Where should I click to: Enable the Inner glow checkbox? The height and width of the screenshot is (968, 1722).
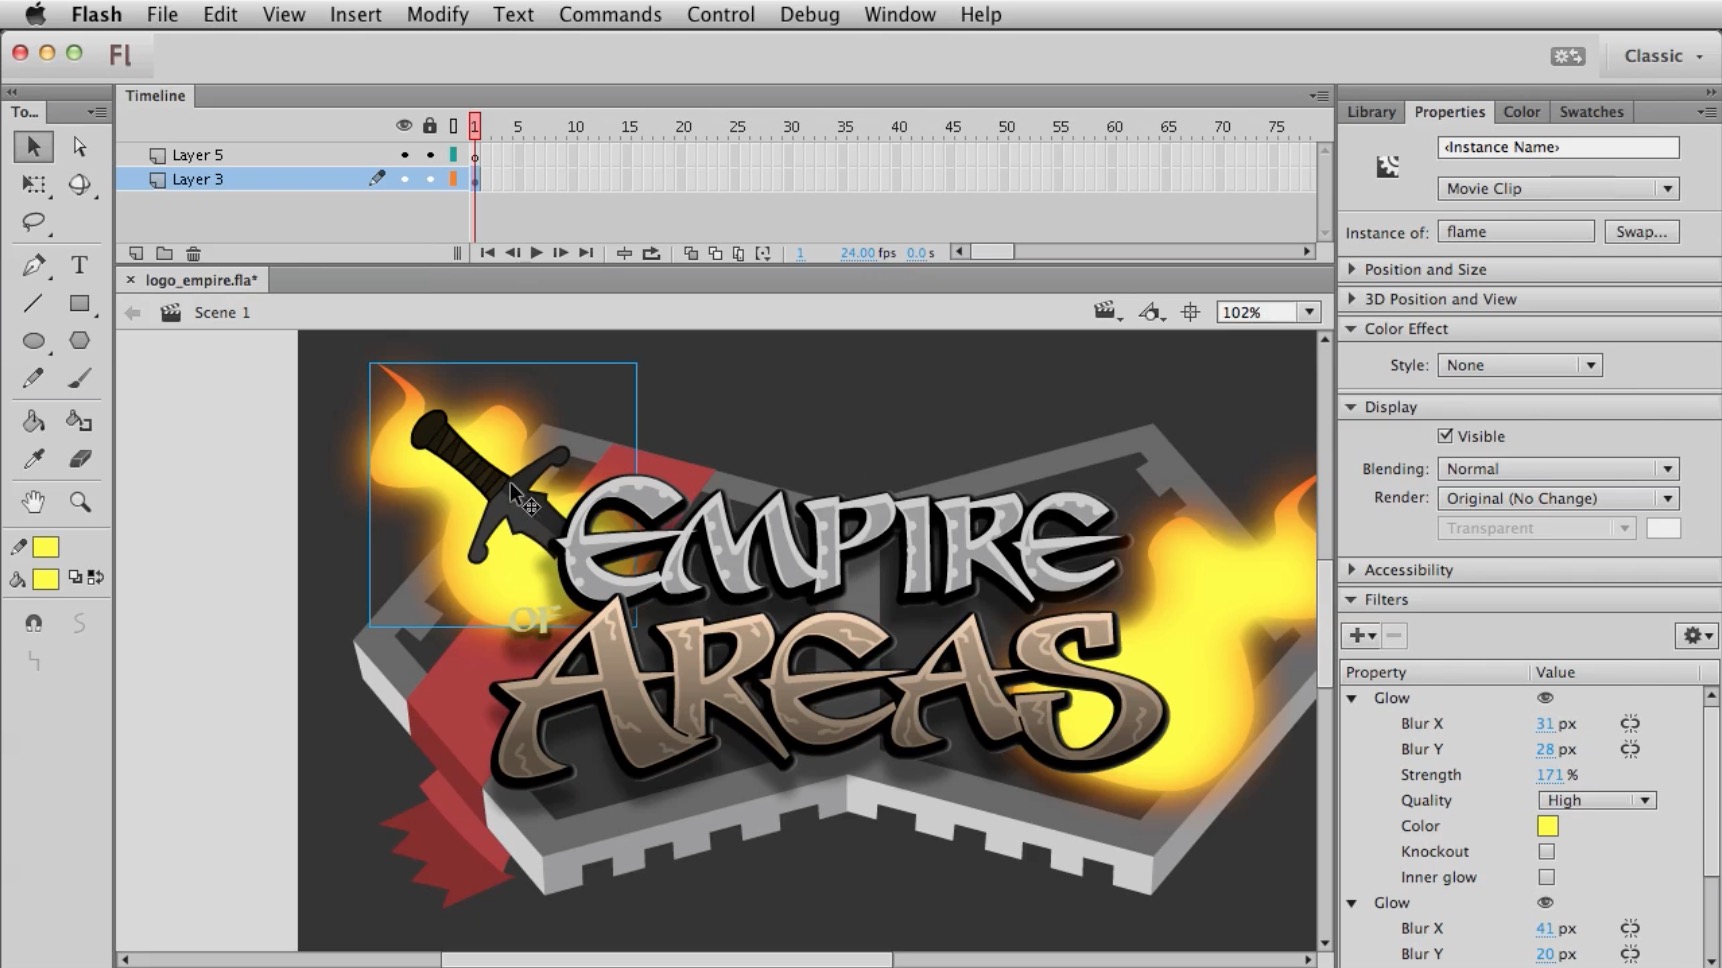coord(1546,877)
